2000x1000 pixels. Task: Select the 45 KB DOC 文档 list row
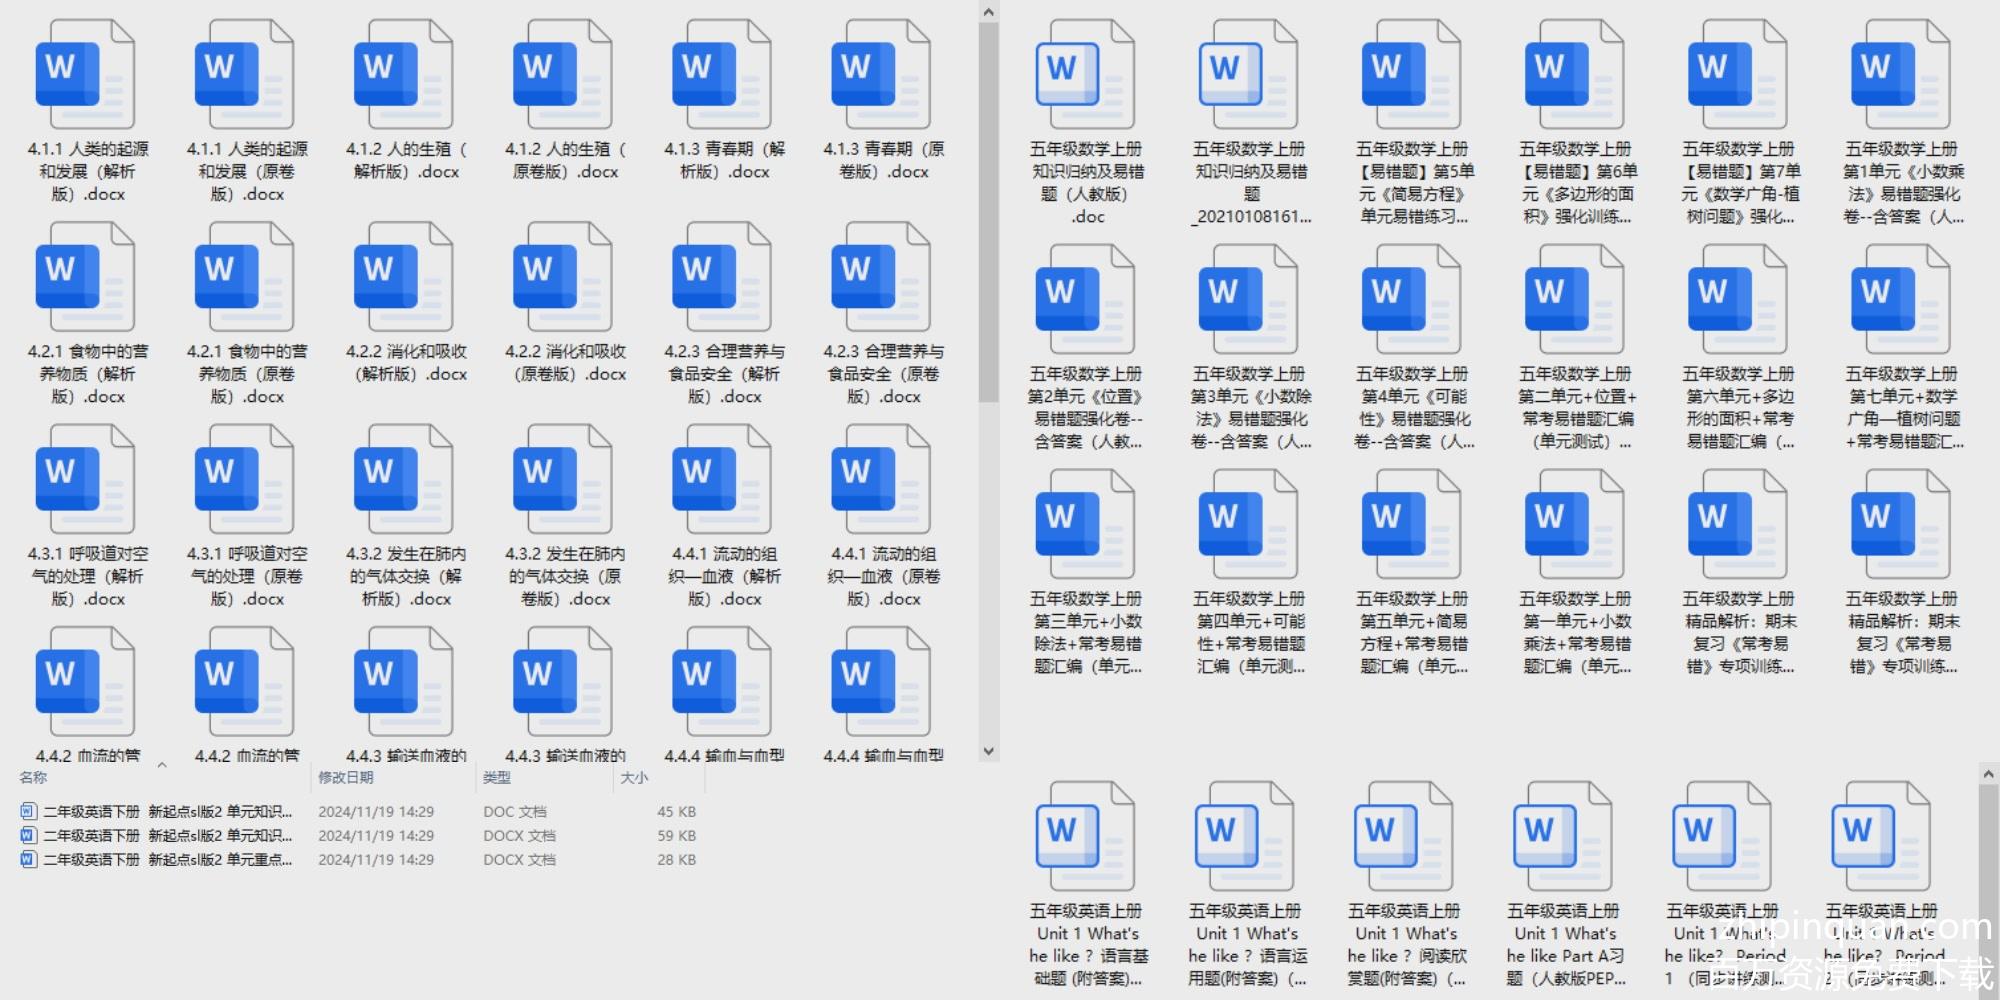click(167, 812)
